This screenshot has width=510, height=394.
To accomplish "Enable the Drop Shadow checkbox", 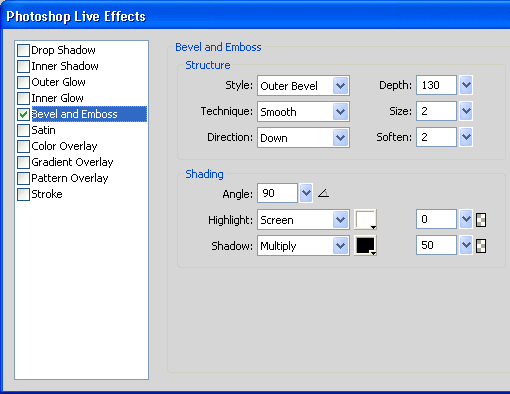I will 23,50.
